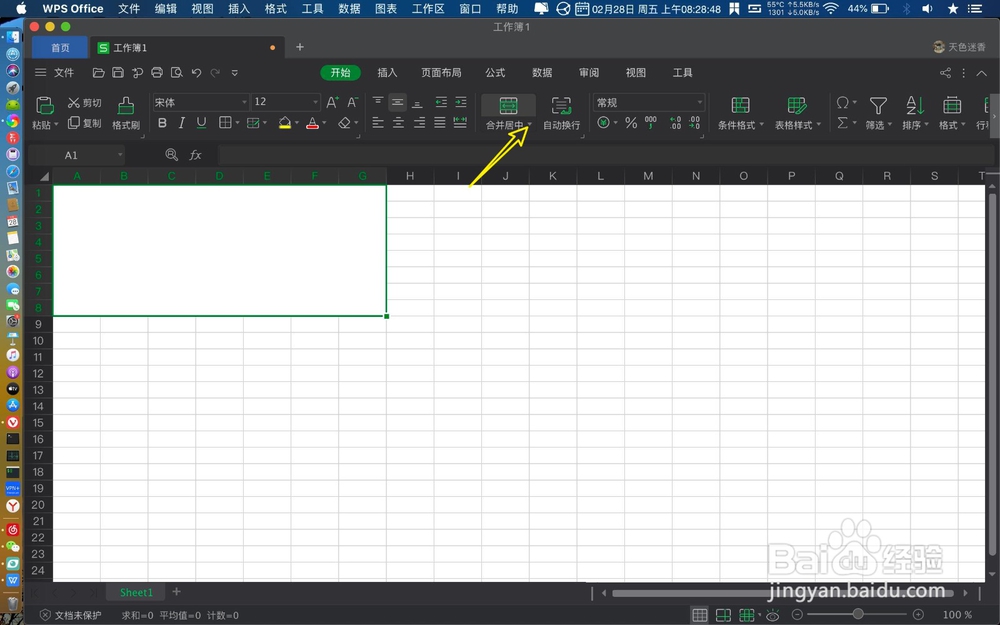Open the font size dropdown showing 12
The image size is (1000, 625).
coord(286,102)
